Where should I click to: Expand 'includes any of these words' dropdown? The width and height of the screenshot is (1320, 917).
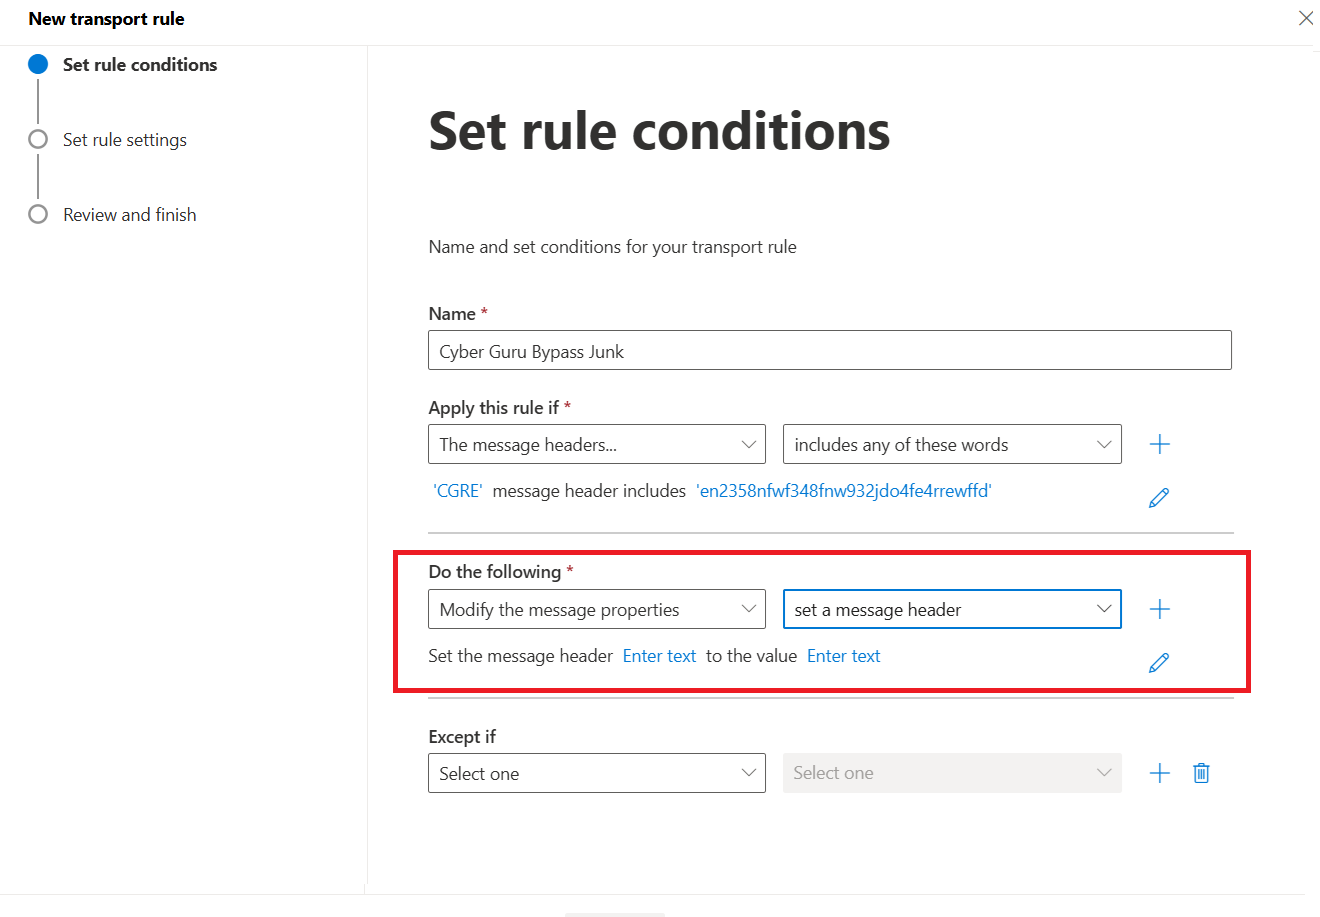click(x=952, y=444)
